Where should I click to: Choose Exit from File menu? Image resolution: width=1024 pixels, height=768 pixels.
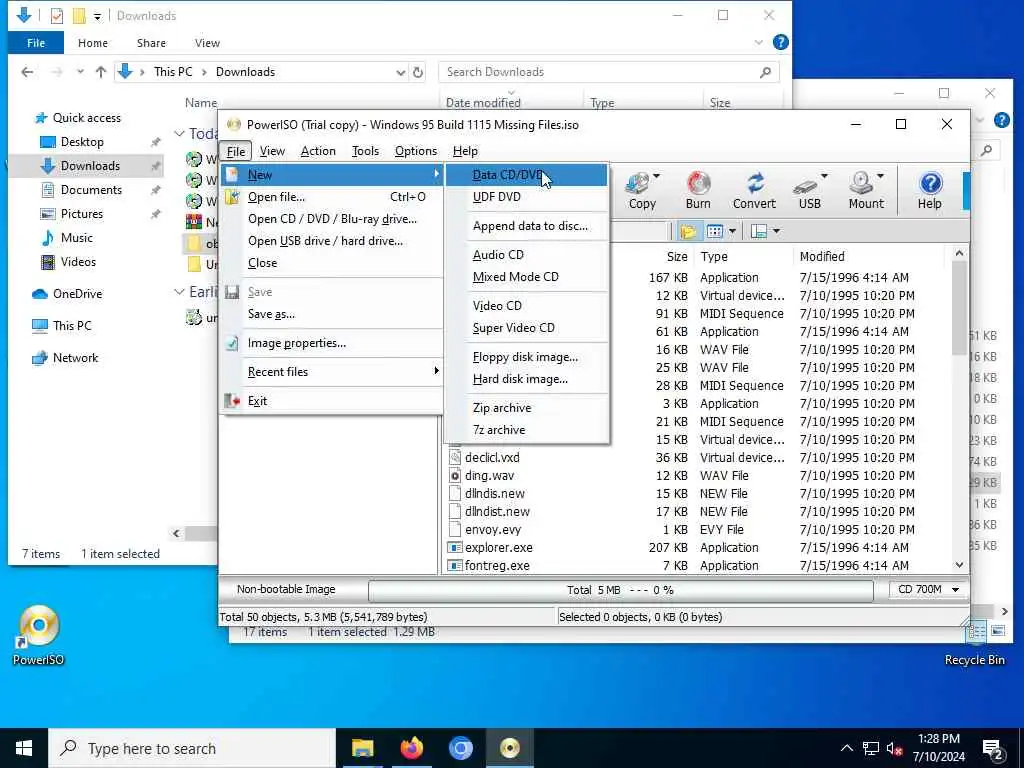click(x=332, y=401)
